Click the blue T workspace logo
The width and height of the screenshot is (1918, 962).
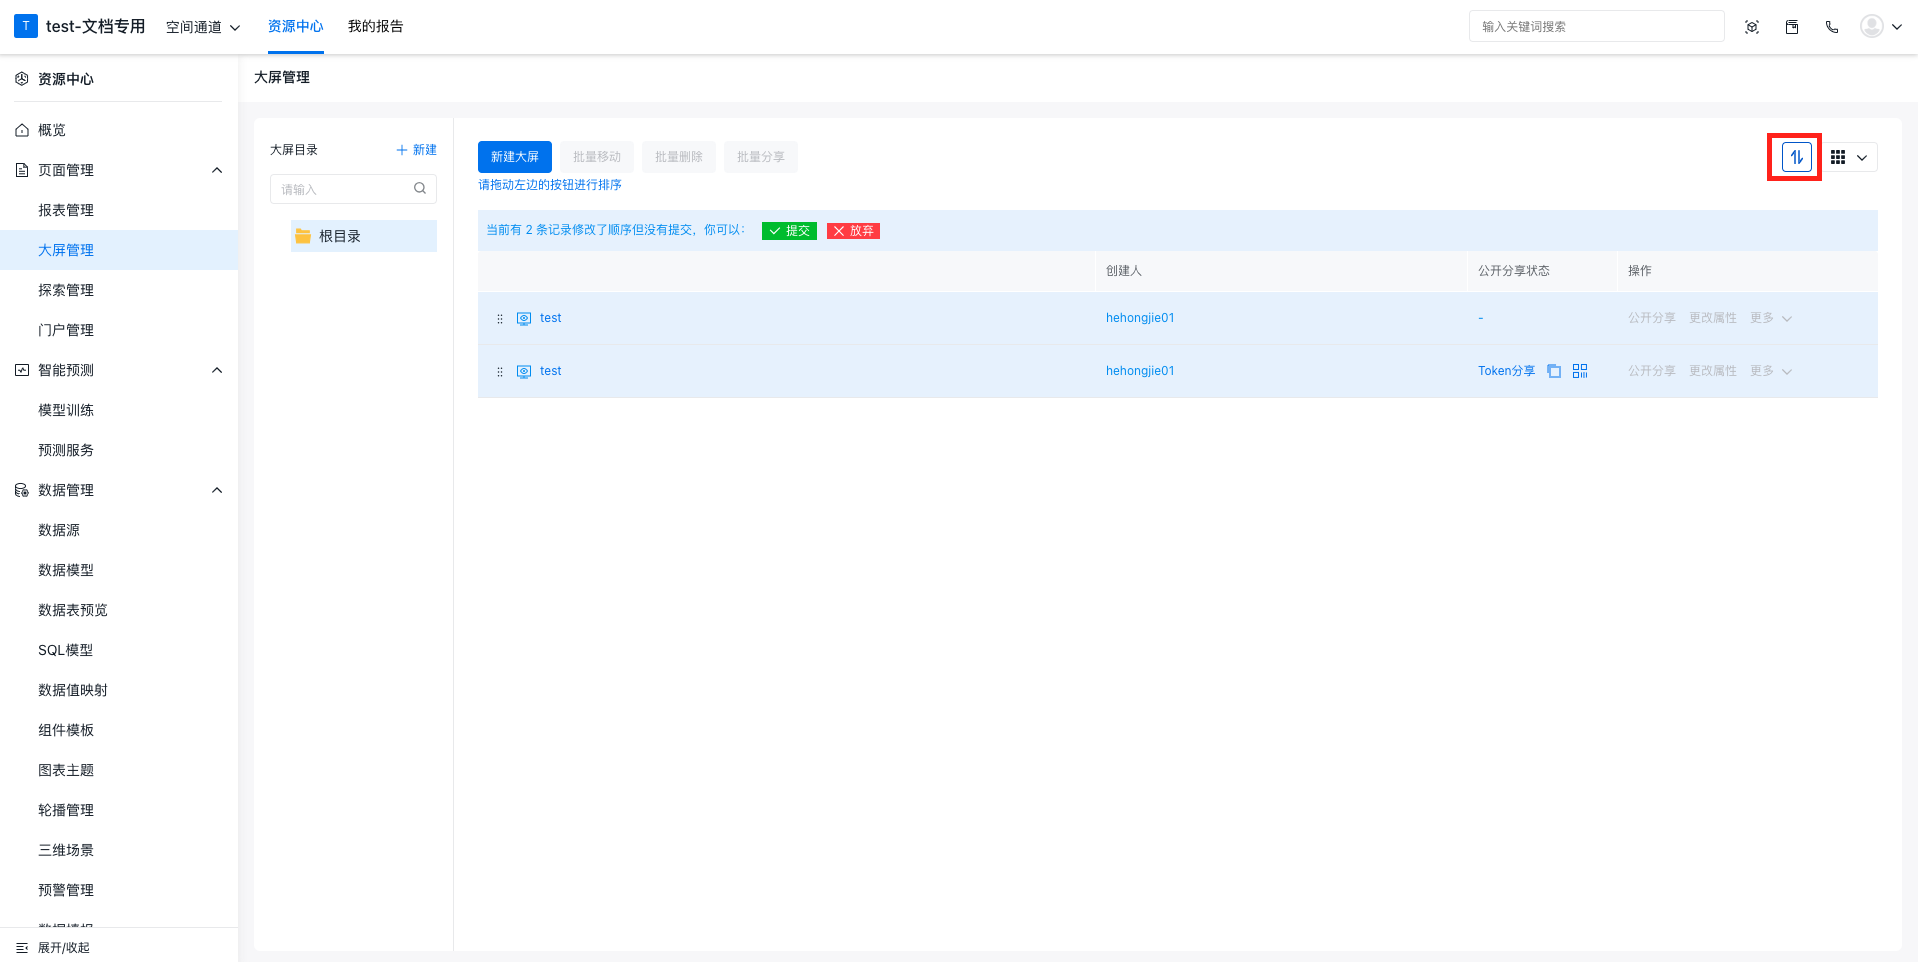pos(26,26)
